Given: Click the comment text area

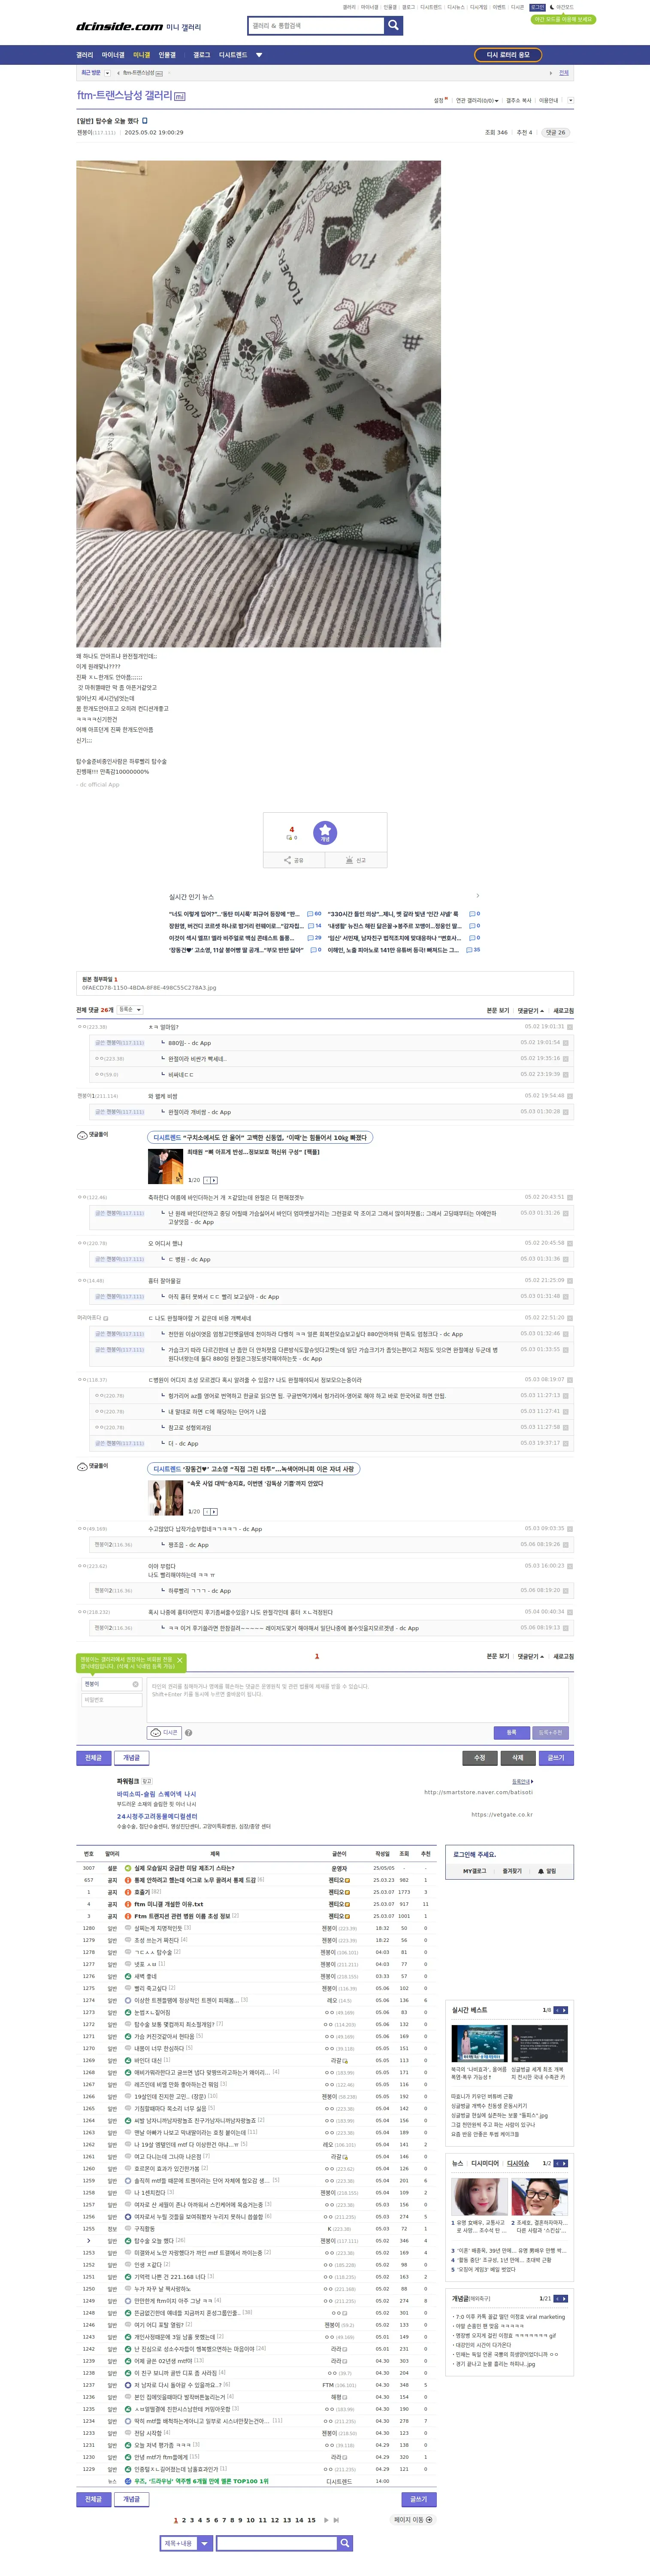Looking at the screenshot, I should pyautogui.click(x=358, y=1700).
